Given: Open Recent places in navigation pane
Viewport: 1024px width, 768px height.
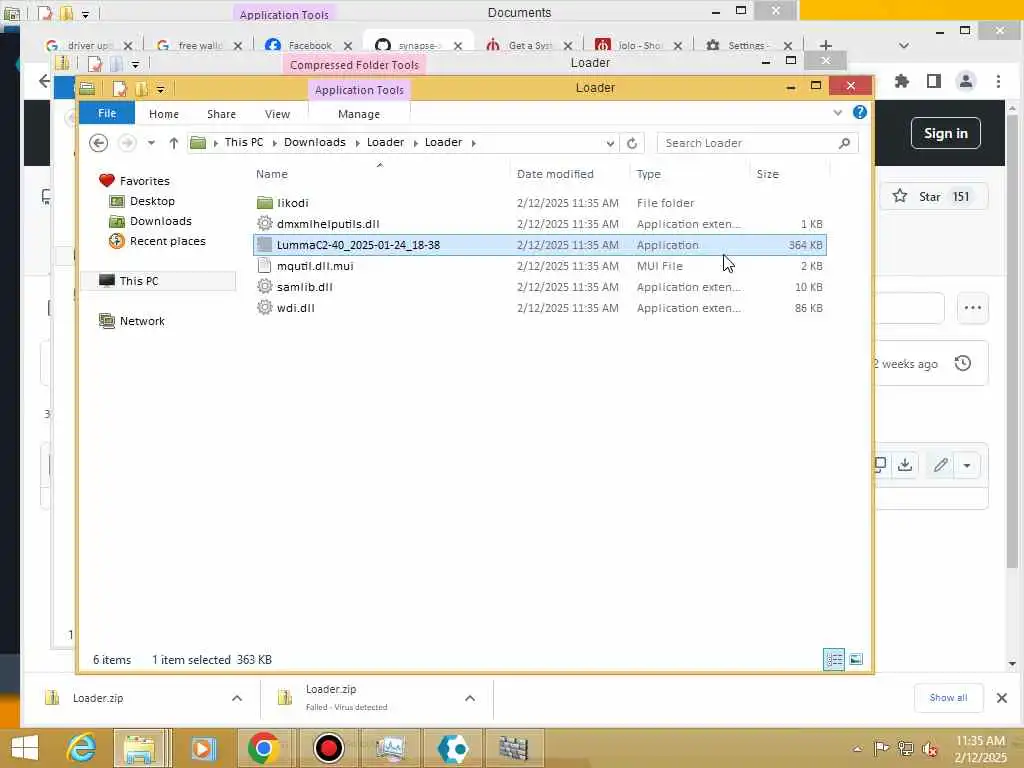Looking at the screenshot, I should click(x=167, y=241).
